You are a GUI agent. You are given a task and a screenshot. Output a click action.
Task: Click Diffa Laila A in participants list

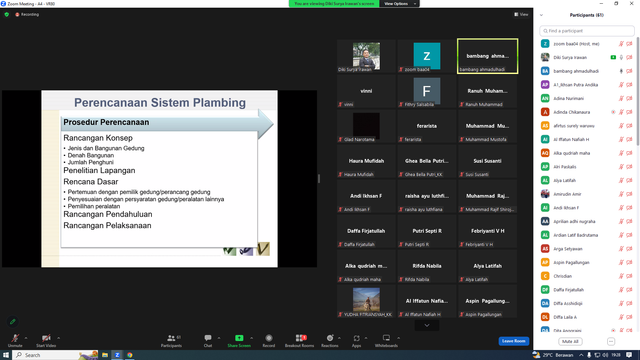point(565,317)
